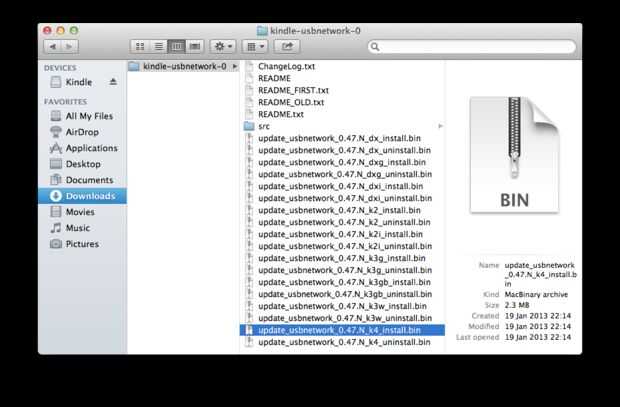The image size is (620, 407).
Task: Click into the Finder search field
Action: pyautogui.click(x=471, y=47)
